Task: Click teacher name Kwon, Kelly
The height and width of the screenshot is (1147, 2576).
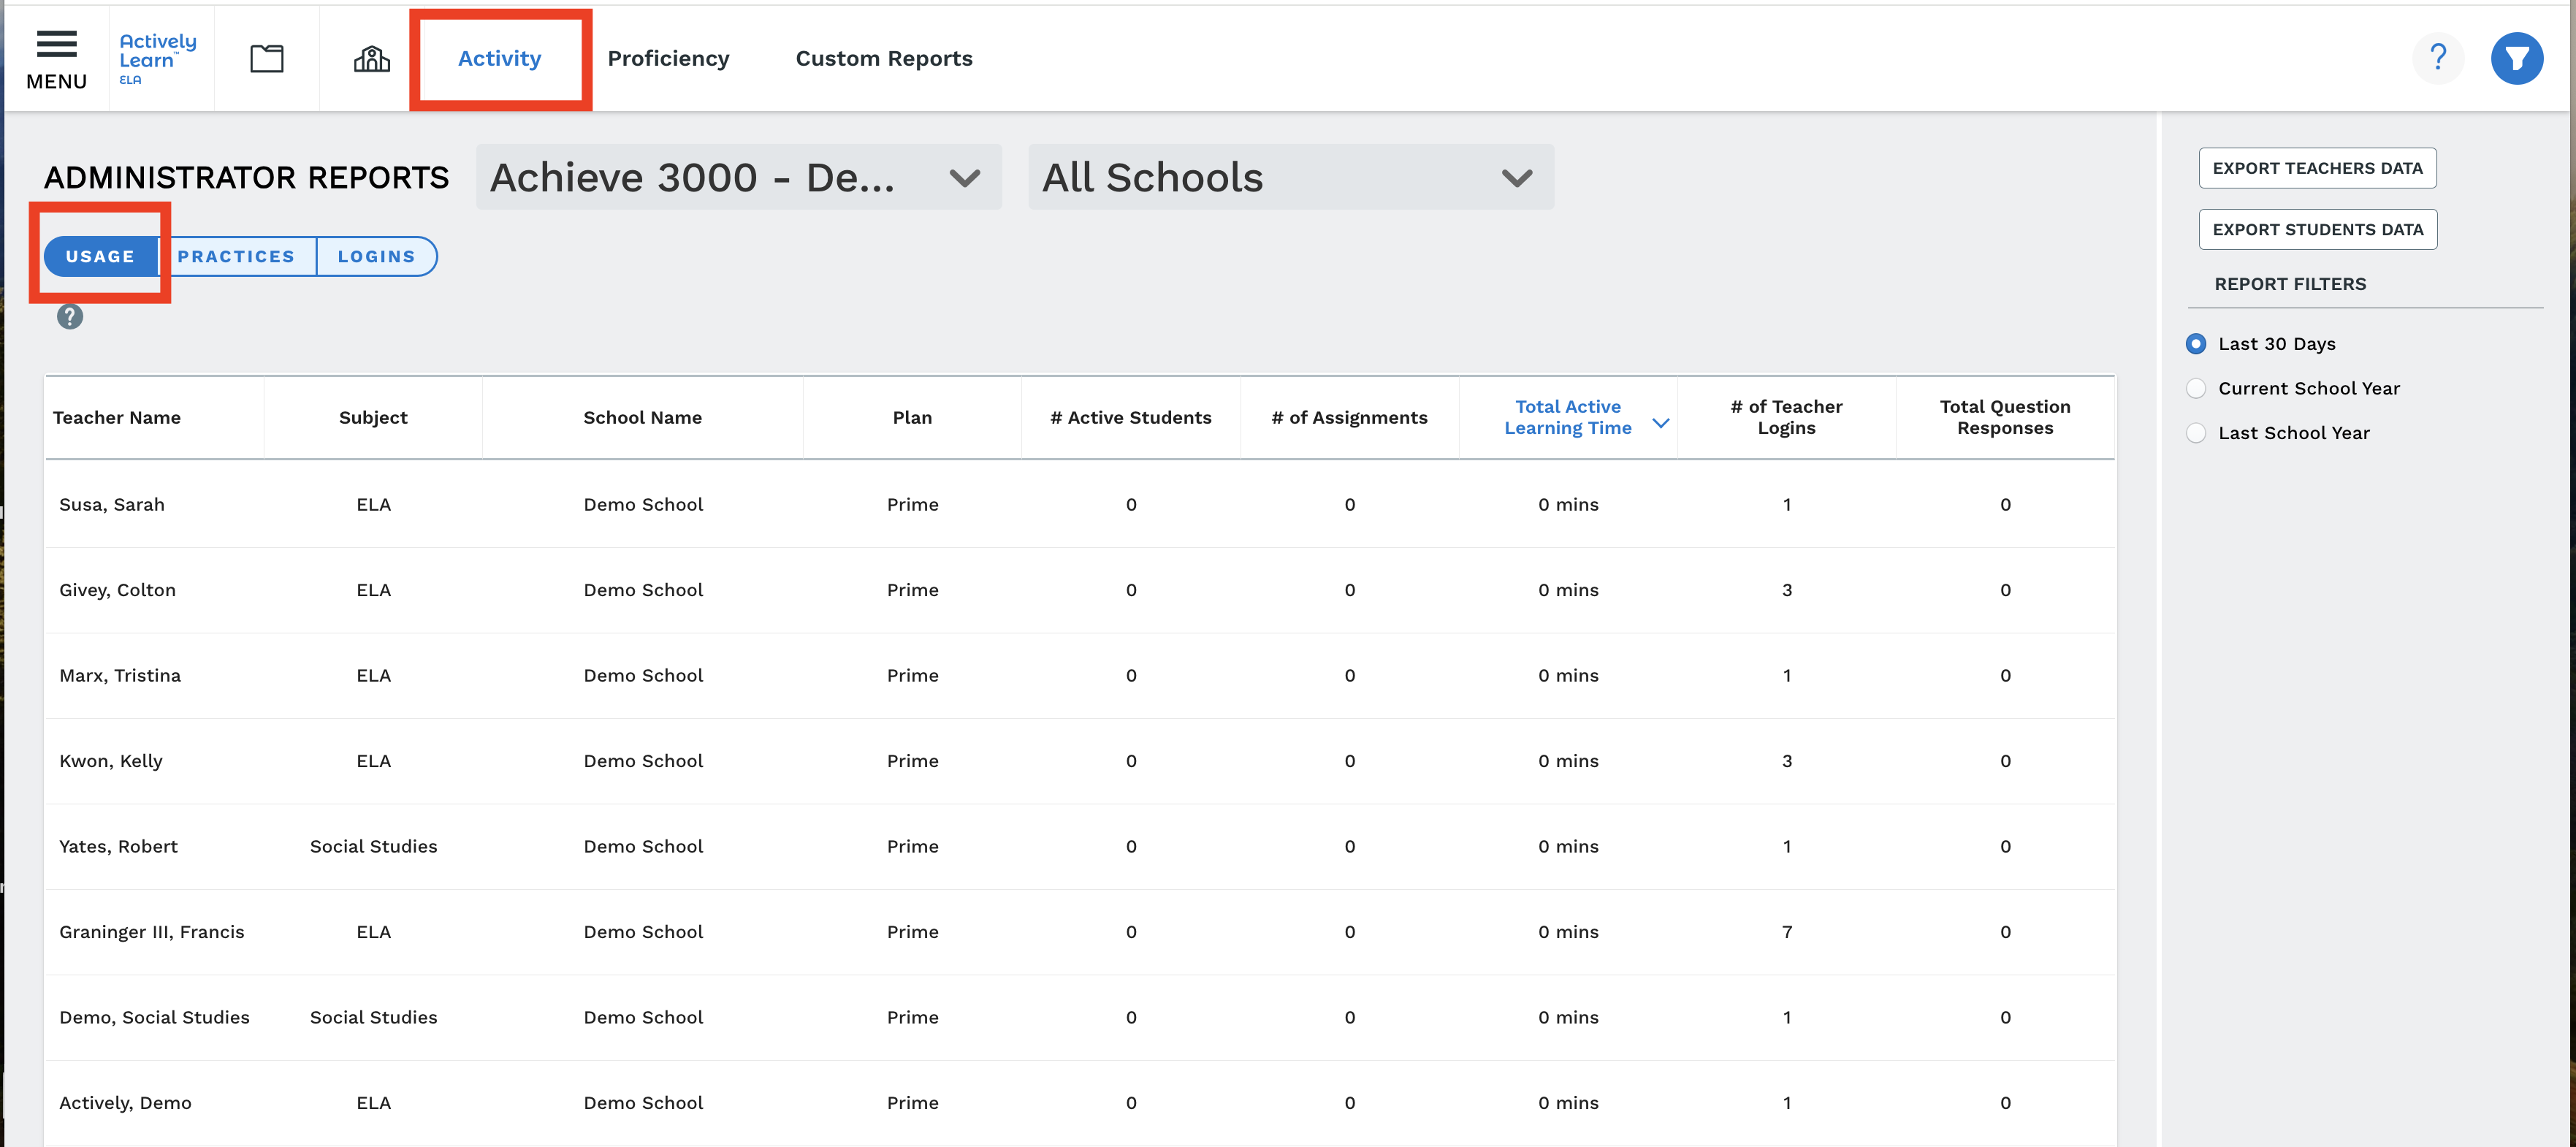Action: pos(110,761)
